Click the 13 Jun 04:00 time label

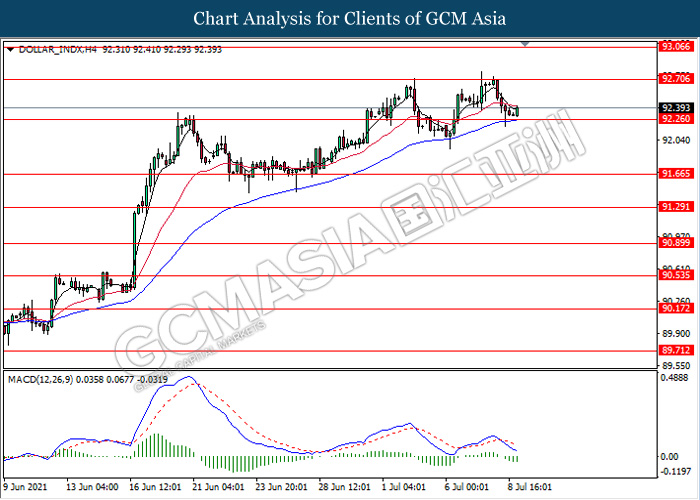[92, 487]
